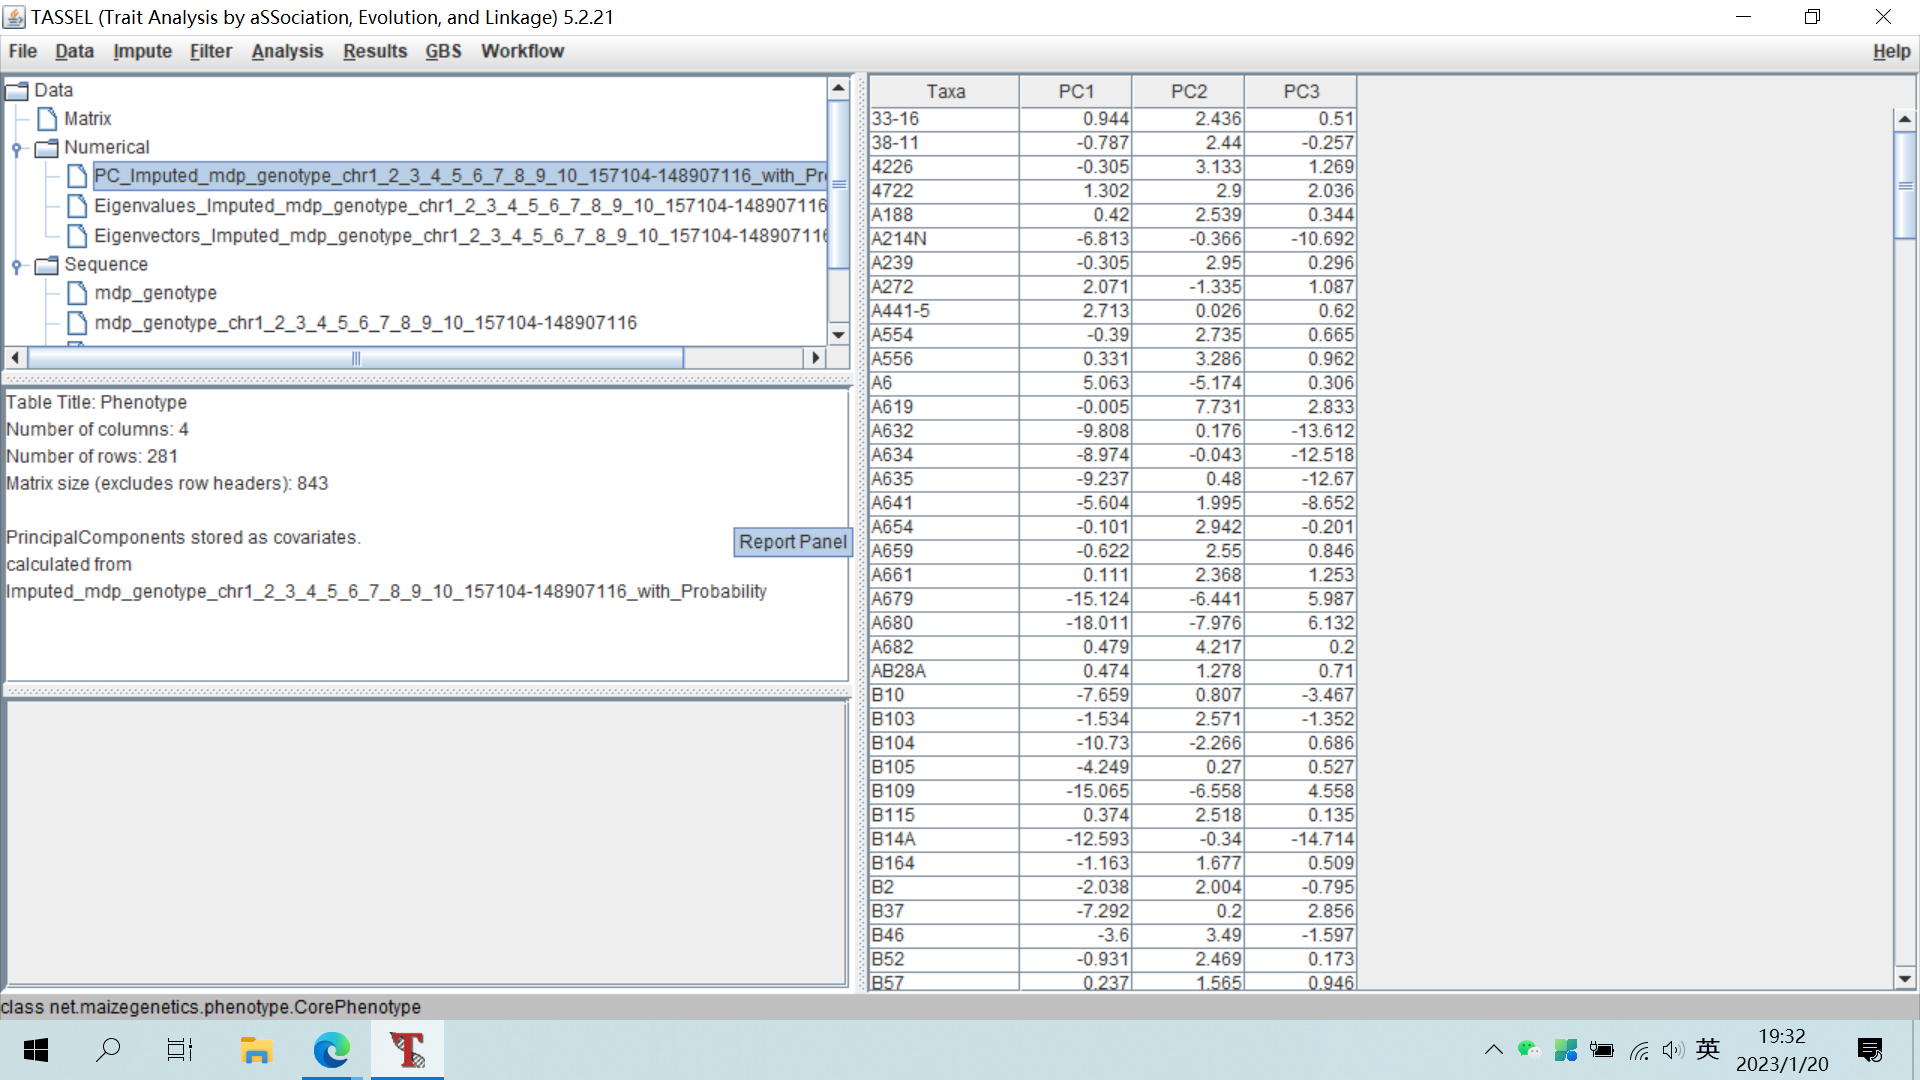The width and height of the screenshot is (1920, 1080).
Task: Switch input language using the 英 indicator
Action: 1708,1050
